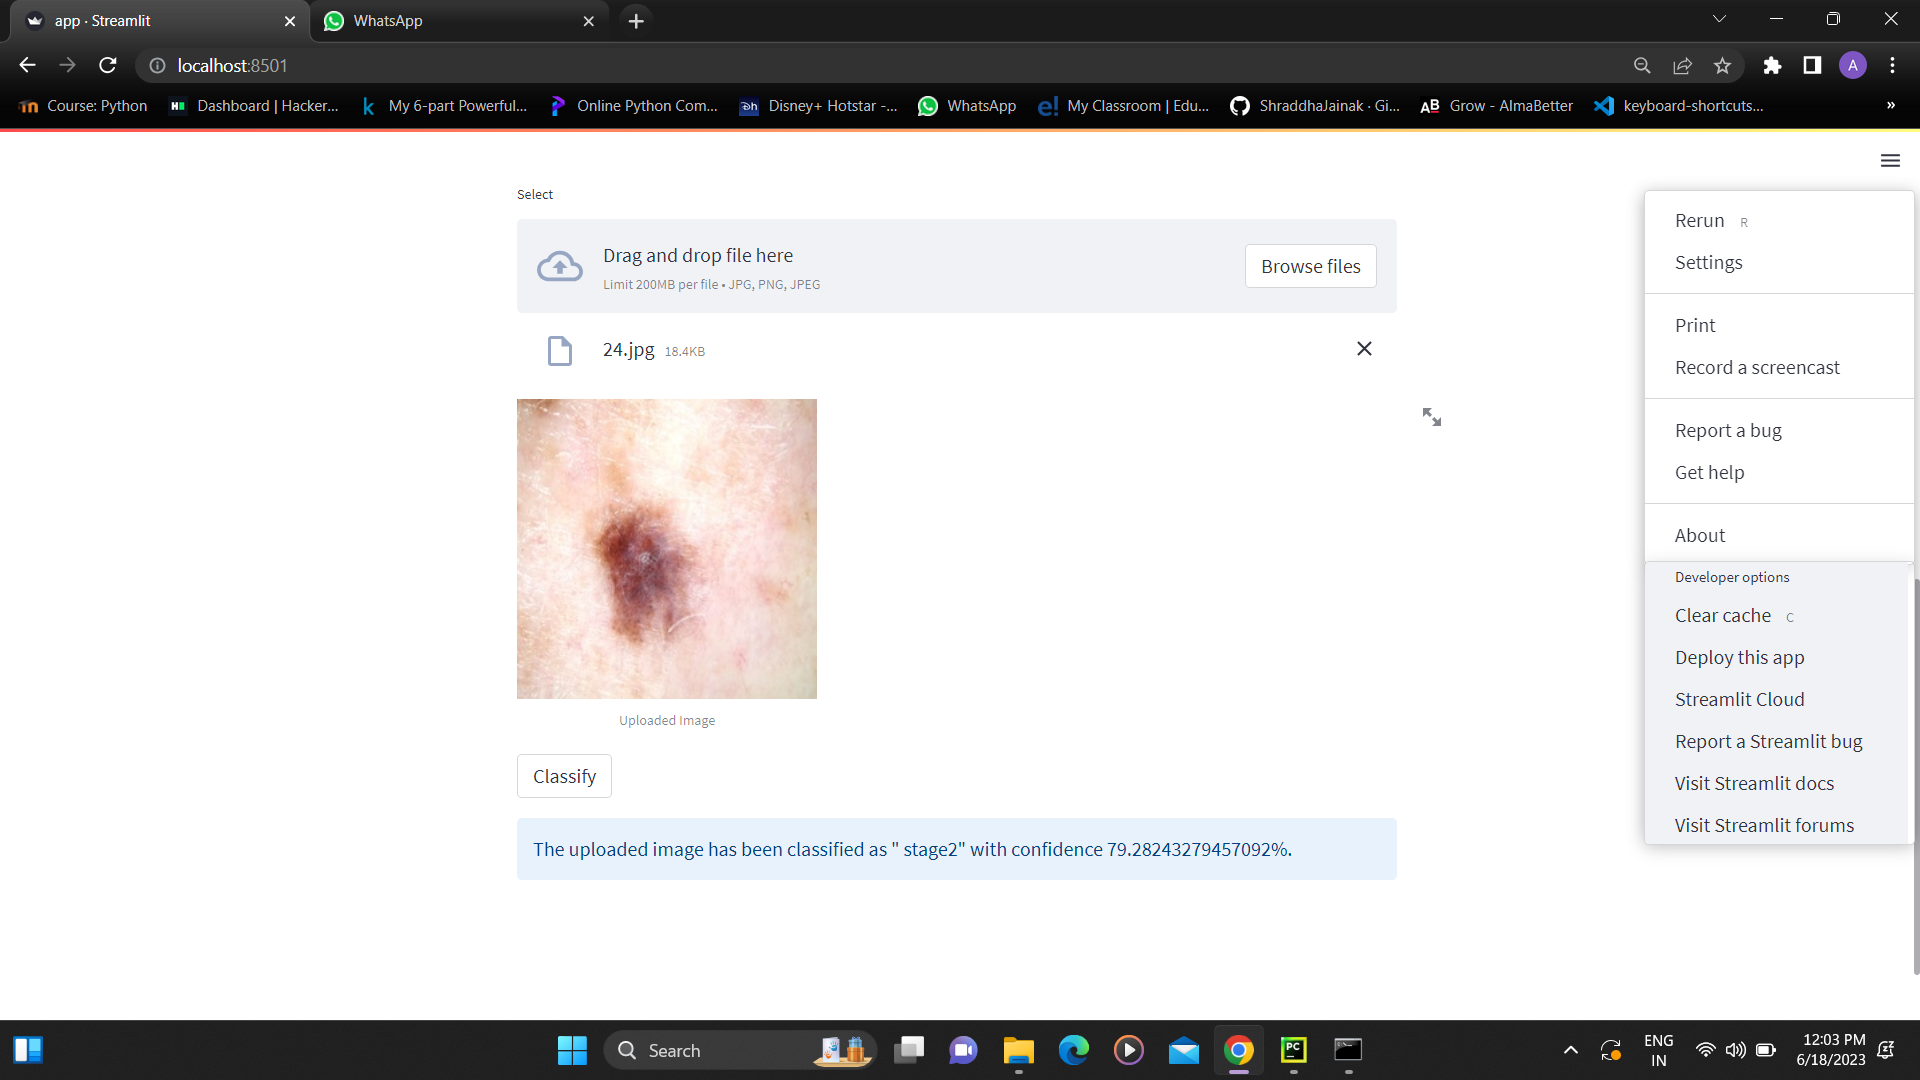
Task: Click the share page icon
Action: point(1682,65)
